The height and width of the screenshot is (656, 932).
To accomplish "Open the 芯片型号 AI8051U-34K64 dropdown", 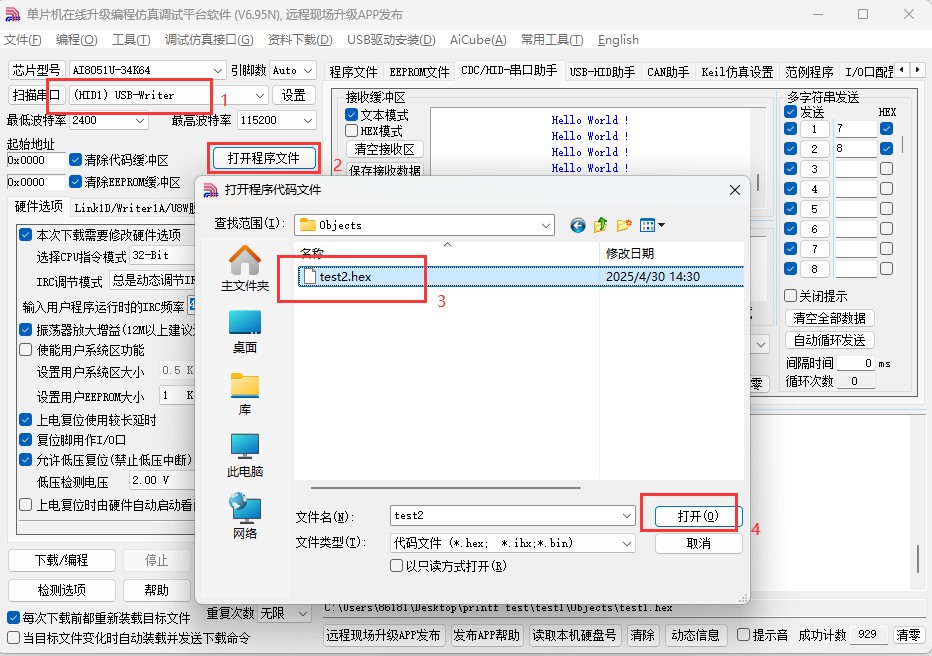I will coord(218,70).
